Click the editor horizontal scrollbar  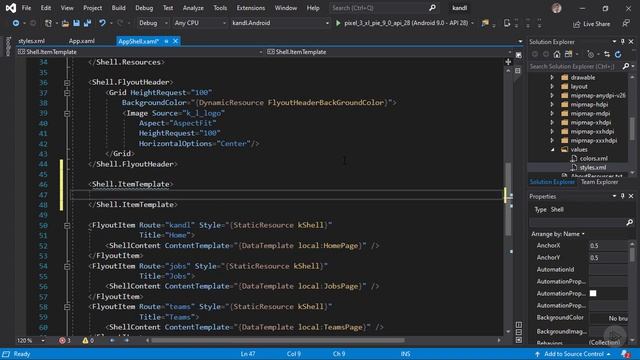coord(278,340)
